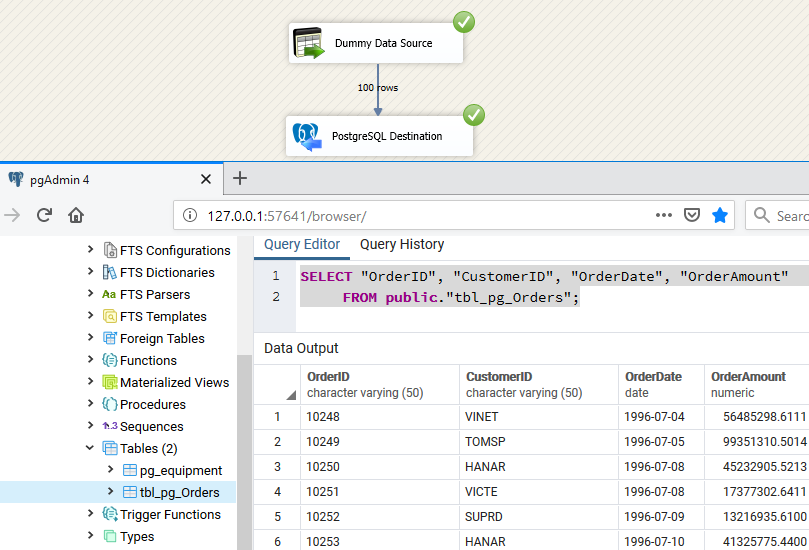This screenshot has height=550, width=809.
Task: Expand the tbl_pg_Orders table node
Action: click(x=110, y=492)
